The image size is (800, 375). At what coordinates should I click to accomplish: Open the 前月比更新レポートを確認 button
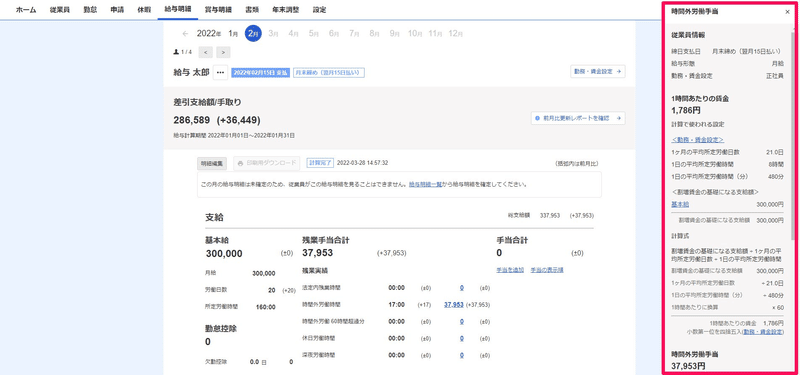(578, 118)
